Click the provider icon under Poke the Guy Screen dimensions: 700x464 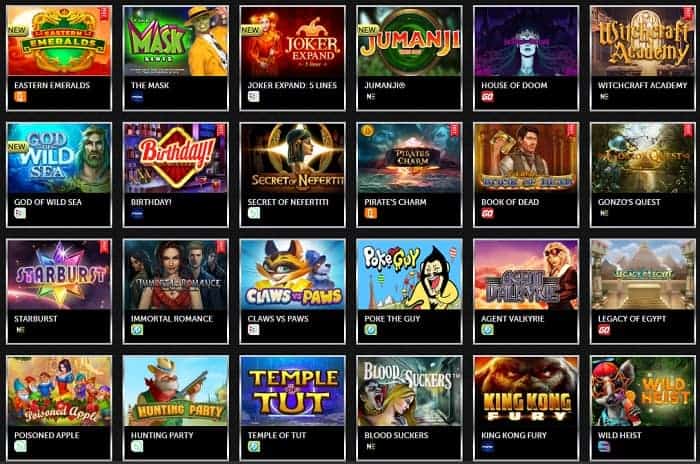[x=371, y=330]
